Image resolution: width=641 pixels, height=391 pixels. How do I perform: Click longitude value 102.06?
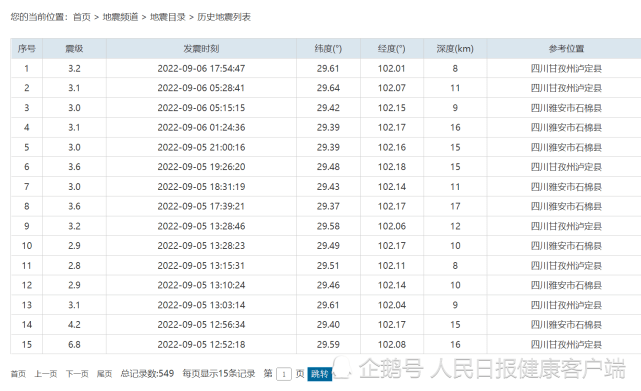click(x=392, y=226)
